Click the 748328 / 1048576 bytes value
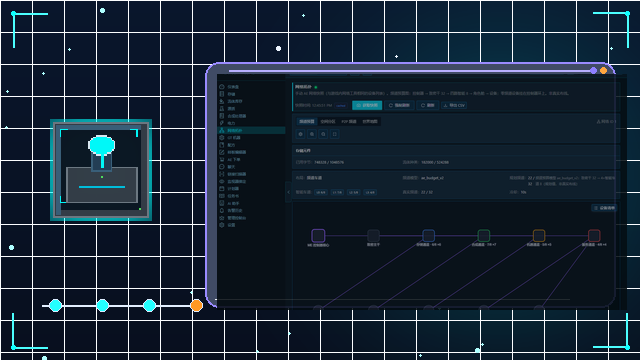The height and width of the screenshot is (360, 640). pyautogui.click(x=329, y=162)
